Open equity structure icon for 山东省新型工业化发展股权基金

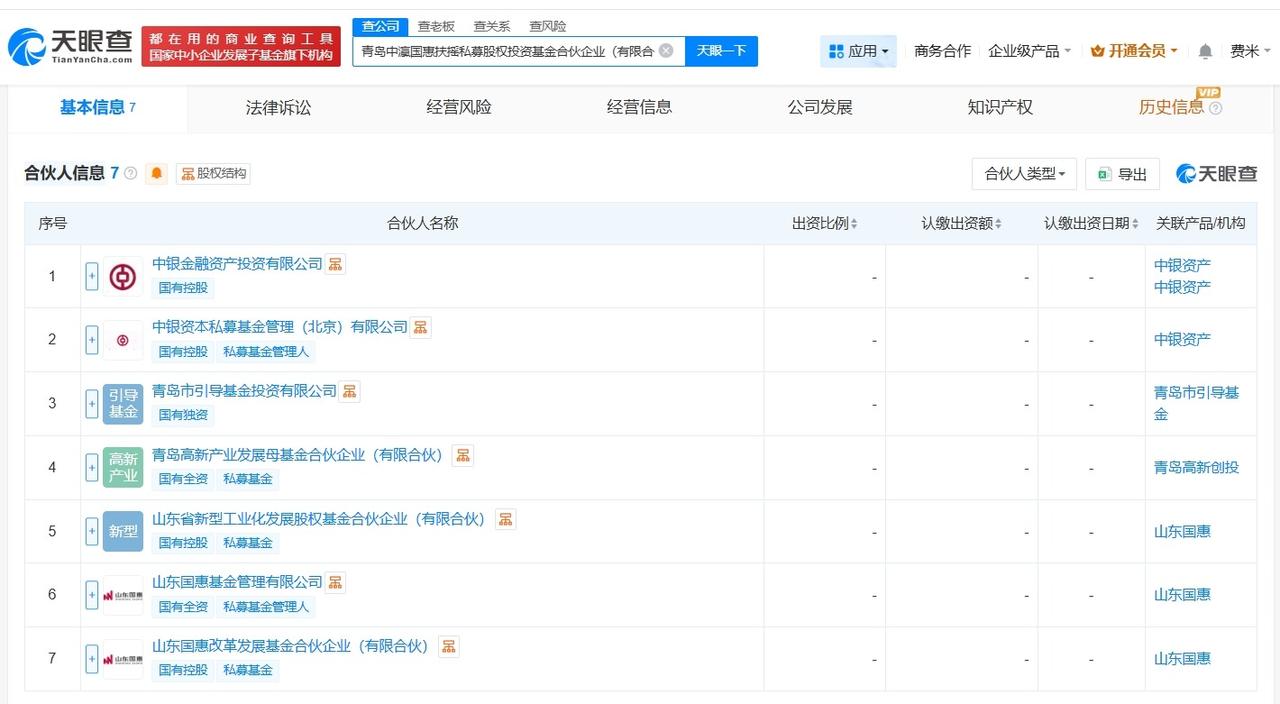tap(505, 519)
